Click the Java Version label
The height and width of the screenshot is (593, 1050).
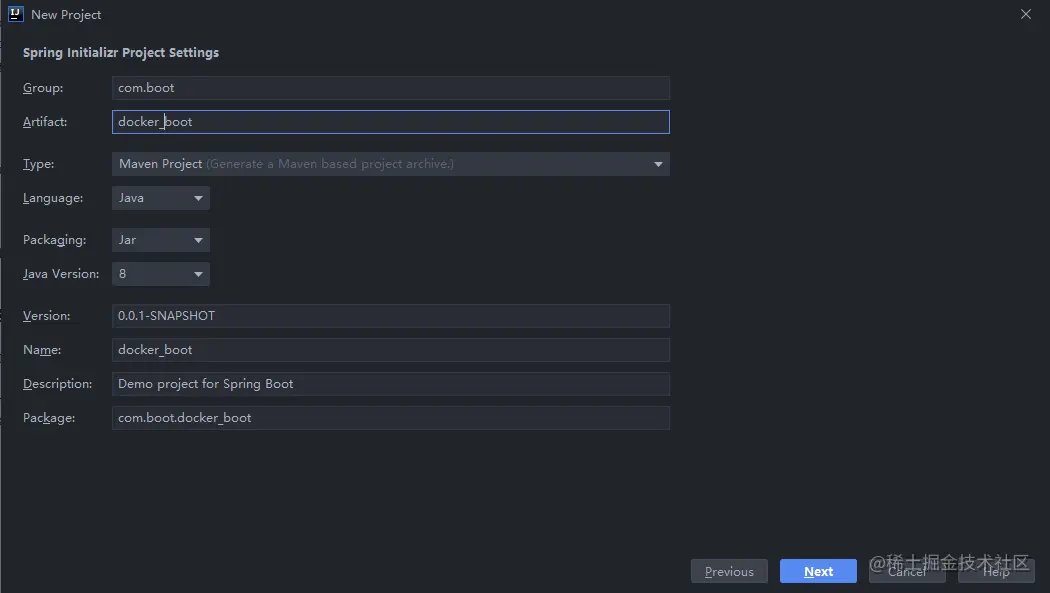[61, 274]
